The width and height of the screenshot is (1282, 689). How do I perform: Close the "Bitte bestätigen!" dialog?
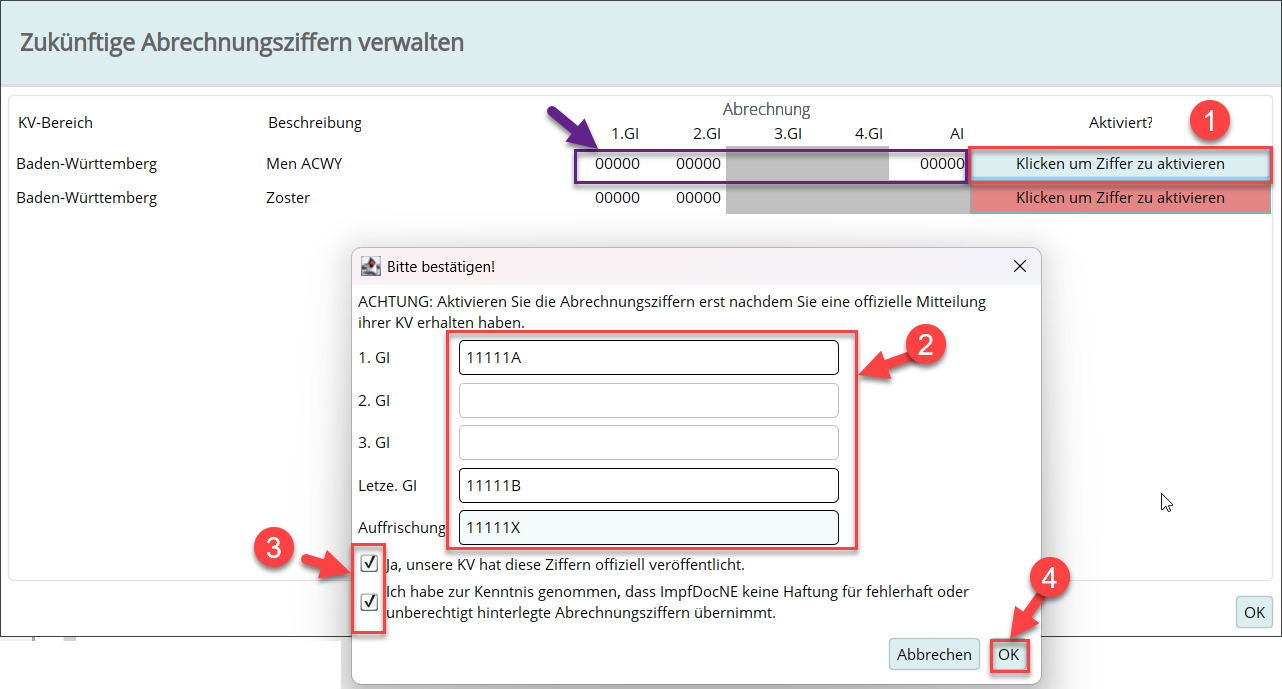pyautogui.click(x=1019, y=266)
